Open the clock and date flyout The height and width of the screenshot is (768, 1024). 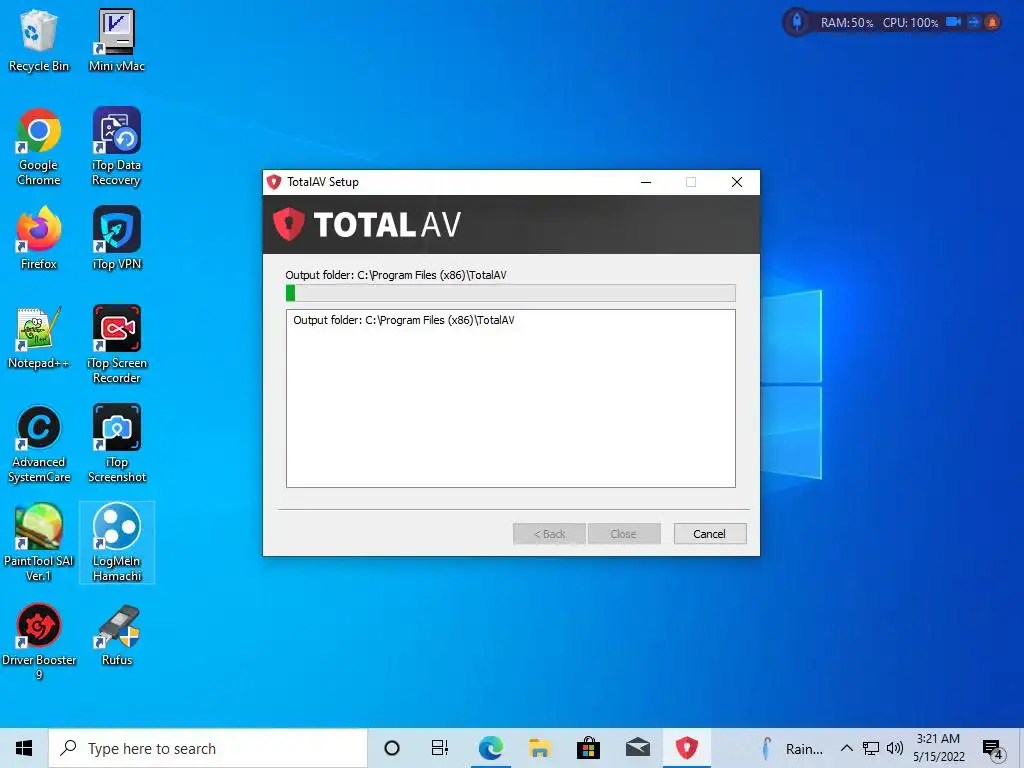938,748
